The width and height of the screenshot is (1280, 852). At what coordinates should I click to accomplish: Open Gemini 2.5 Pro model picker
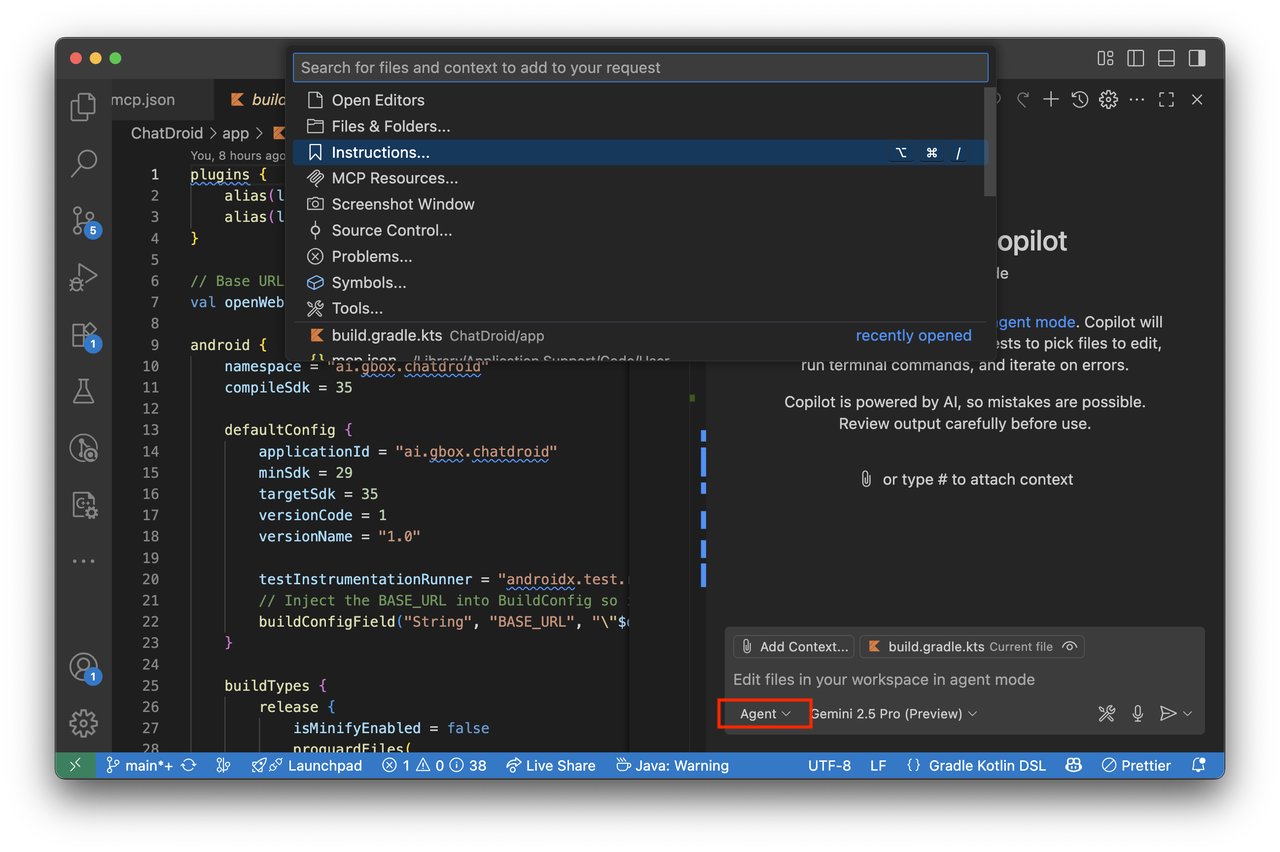click(894, 713)
